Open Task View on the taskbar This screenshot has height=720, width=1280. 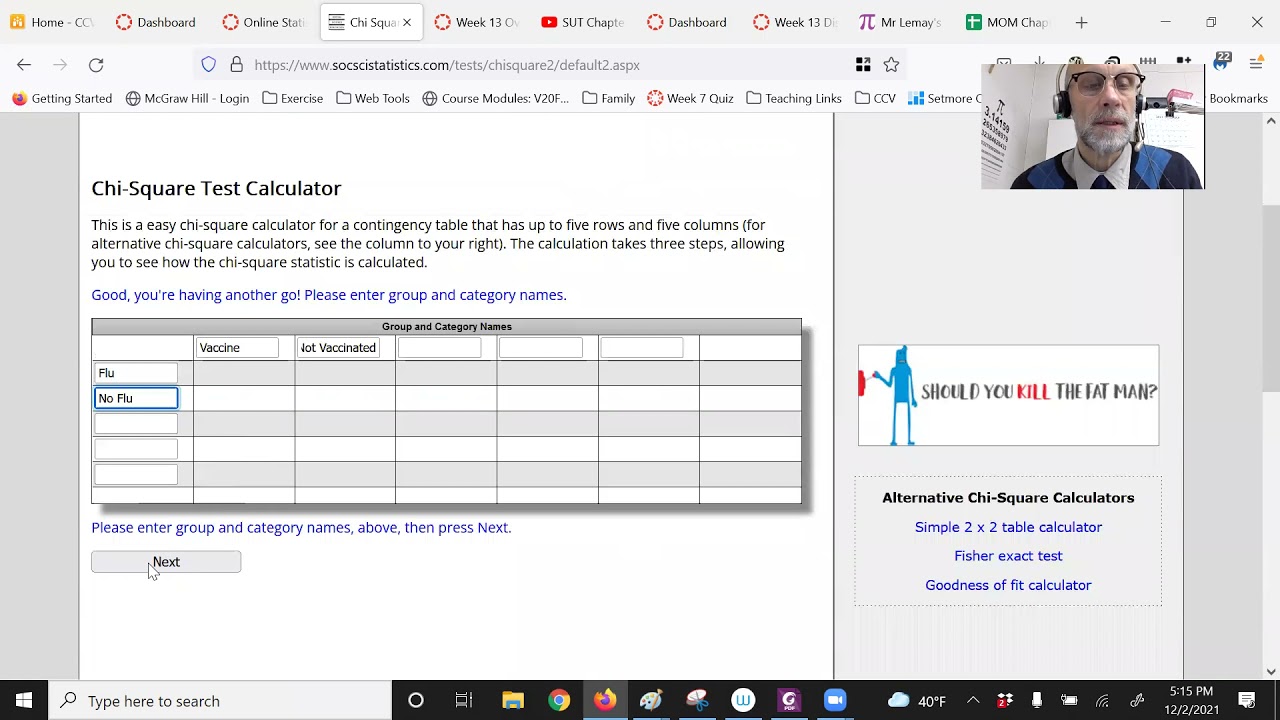coord(463,701)
